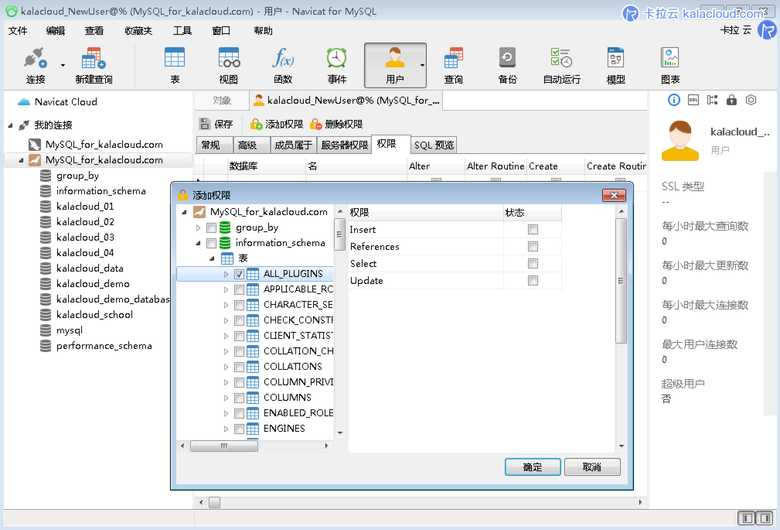Collapse the second MySQL_for_kalacloud.com connection
This screenshot has height=530, width=780.
coord(21,160)
